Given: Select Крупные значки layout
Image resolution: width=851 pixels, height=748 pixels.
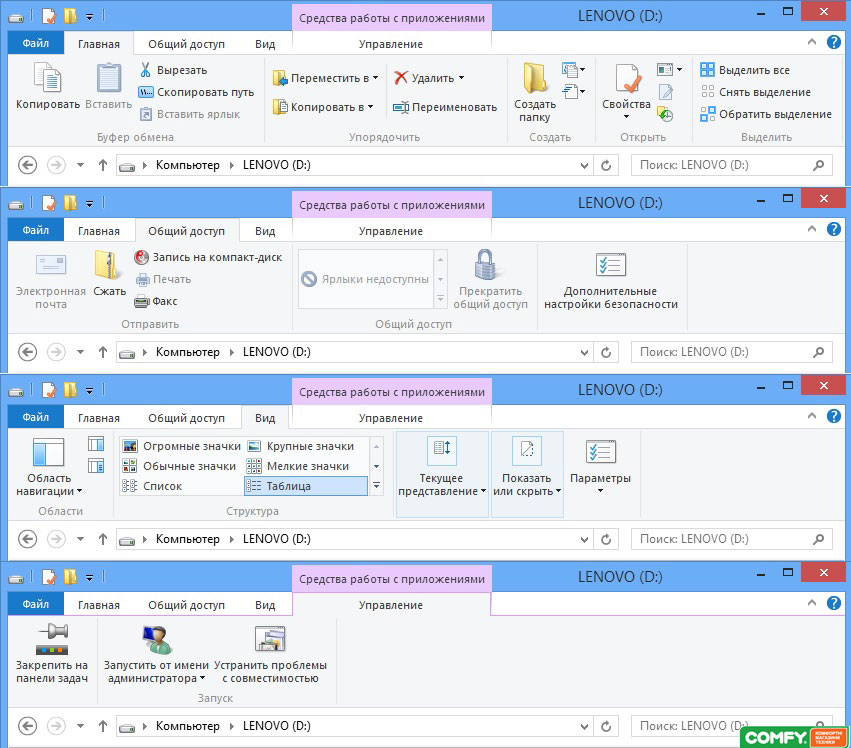Looking at the screenshot, I should (301, 446).
